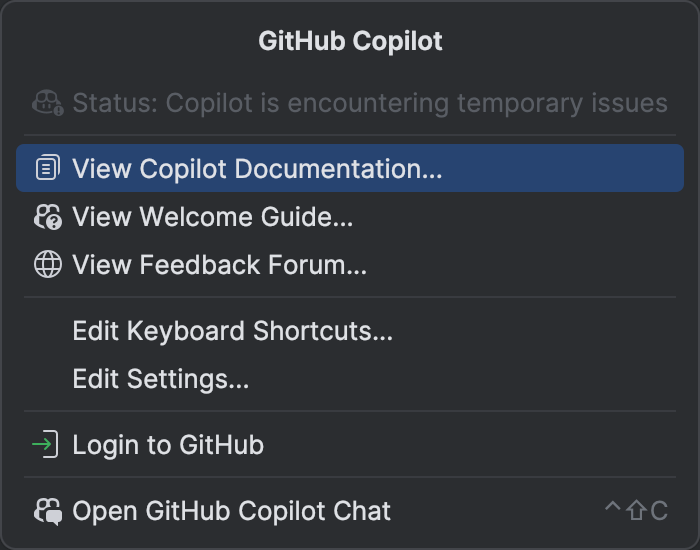Choose View Feedback Forum entry
700x550 pixels.
tap(350, 265)
